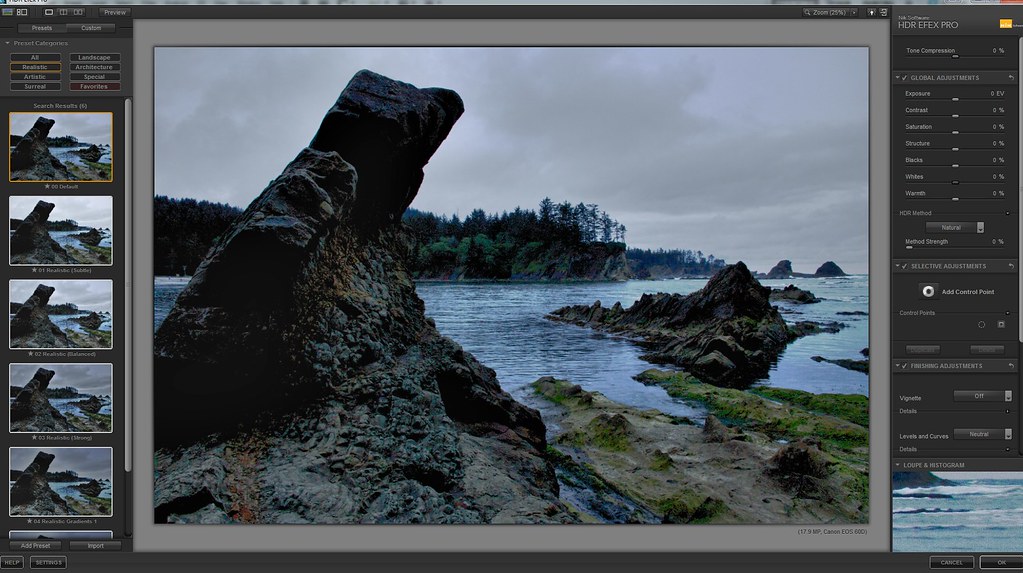Viewport: 1023px width, 573px height.
Task: Open the Vignette dropdown
Action: [983, 396]
